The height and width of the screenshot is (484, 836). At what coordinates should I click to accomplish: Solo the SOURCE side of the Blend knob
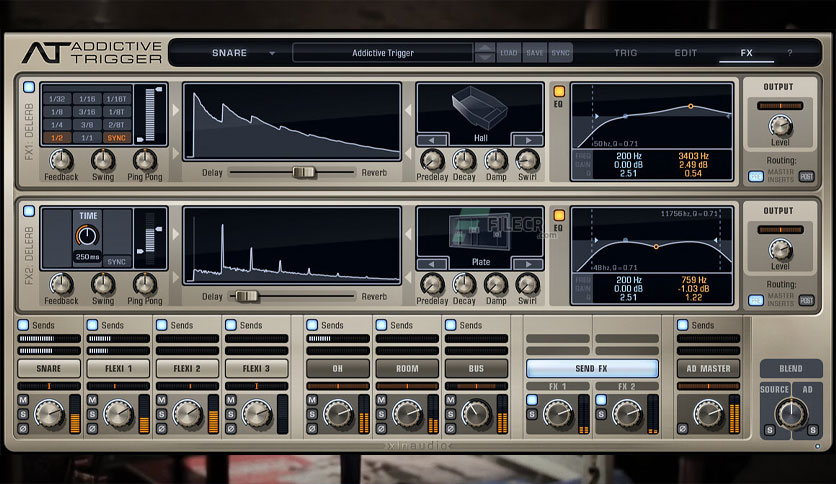(769, 430)
